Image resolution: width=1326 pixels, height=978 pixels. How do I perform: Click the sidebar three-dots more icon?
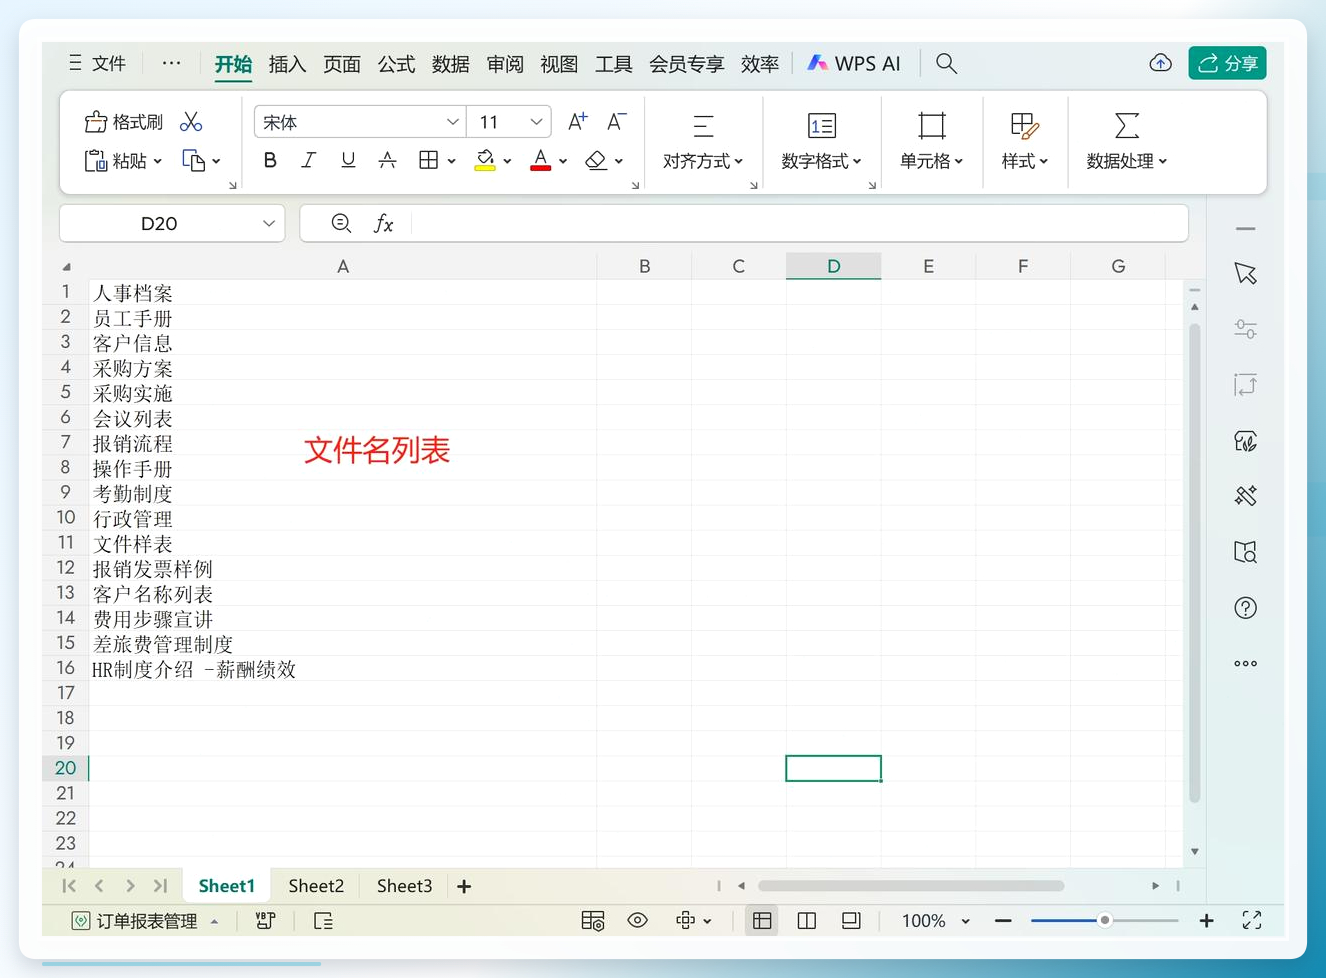click(x=1245, y=663)
